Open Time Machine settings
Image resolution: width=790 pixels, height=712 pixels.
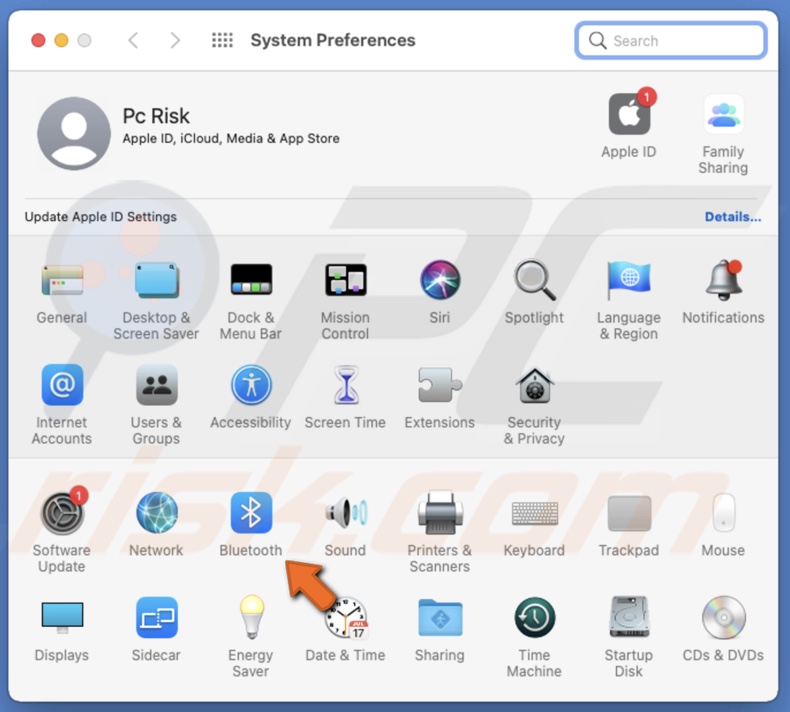(534, 619)
